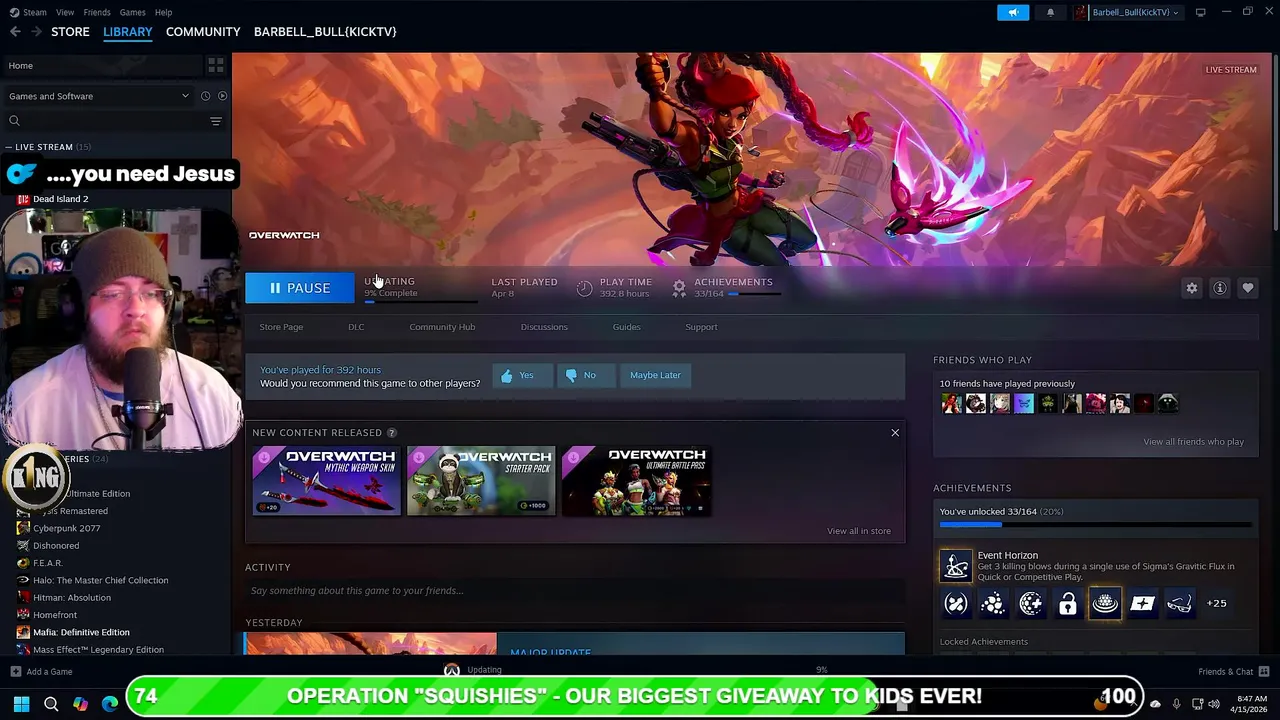Select the sparkle card achievement icon
The width and height of the screenshot is (1280, 720).
[x=1142, y=603]
